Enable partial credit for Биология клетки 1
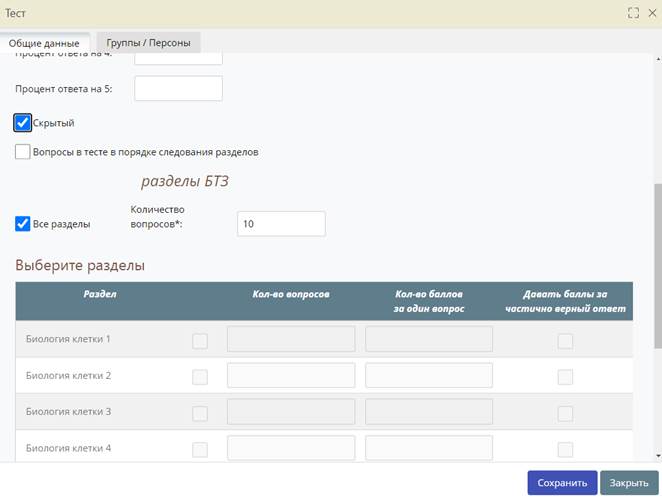 [565, 341]
